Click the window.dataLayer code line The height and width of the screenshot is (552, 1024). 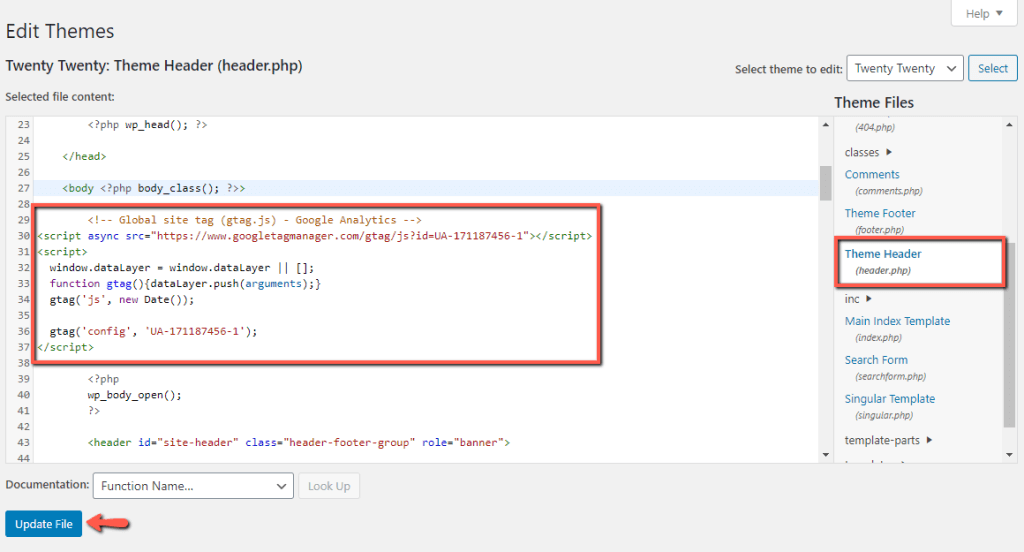point(182,268)
